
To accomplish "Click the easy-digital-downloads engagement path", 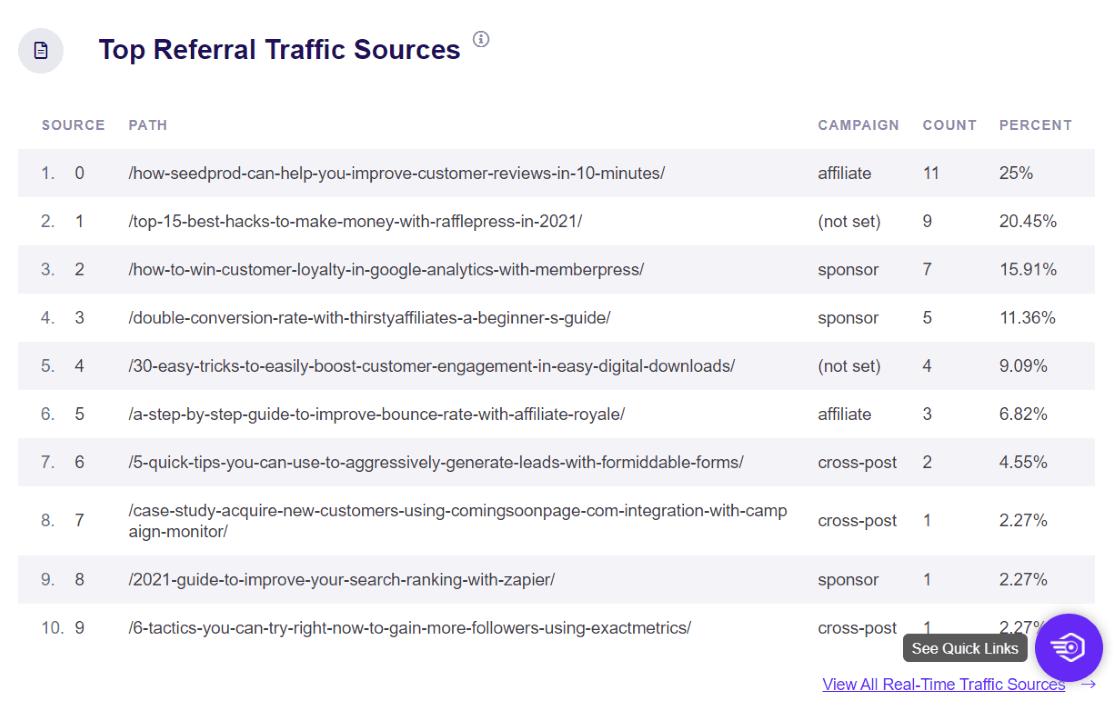I will 431,366.
